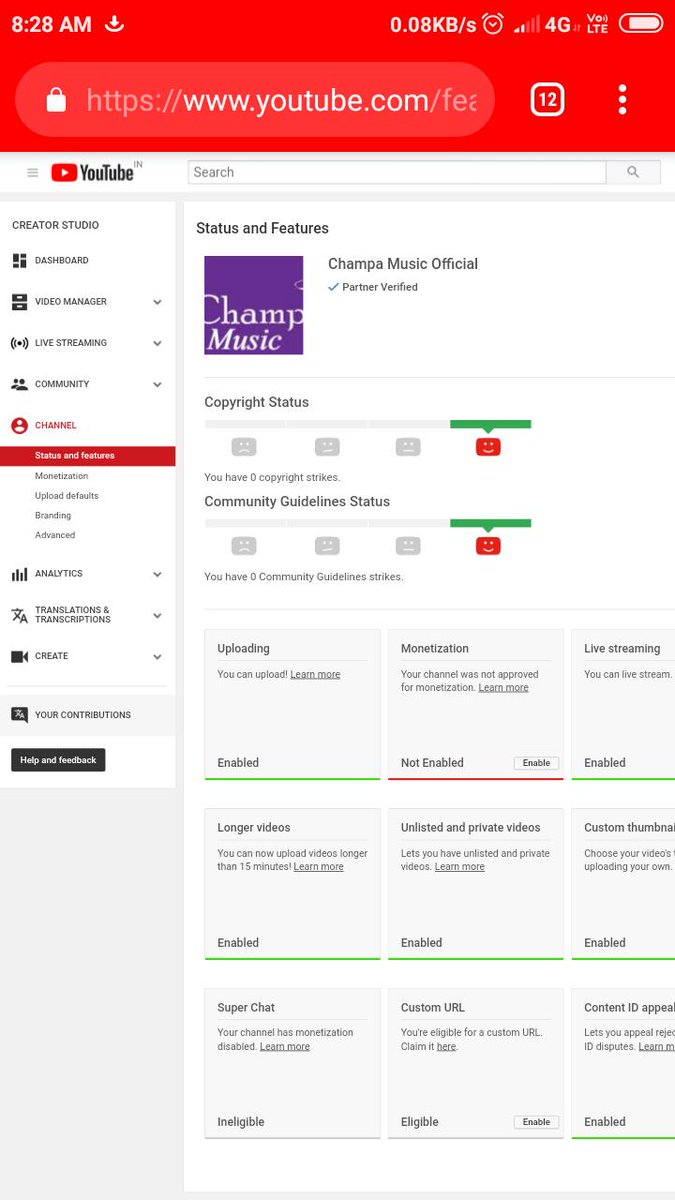The height and width of the screenshot is (1200, 675).
Task: Click the 'here' link in Custom URL card
Action: pyautogui.click(x=446, y=1047)
